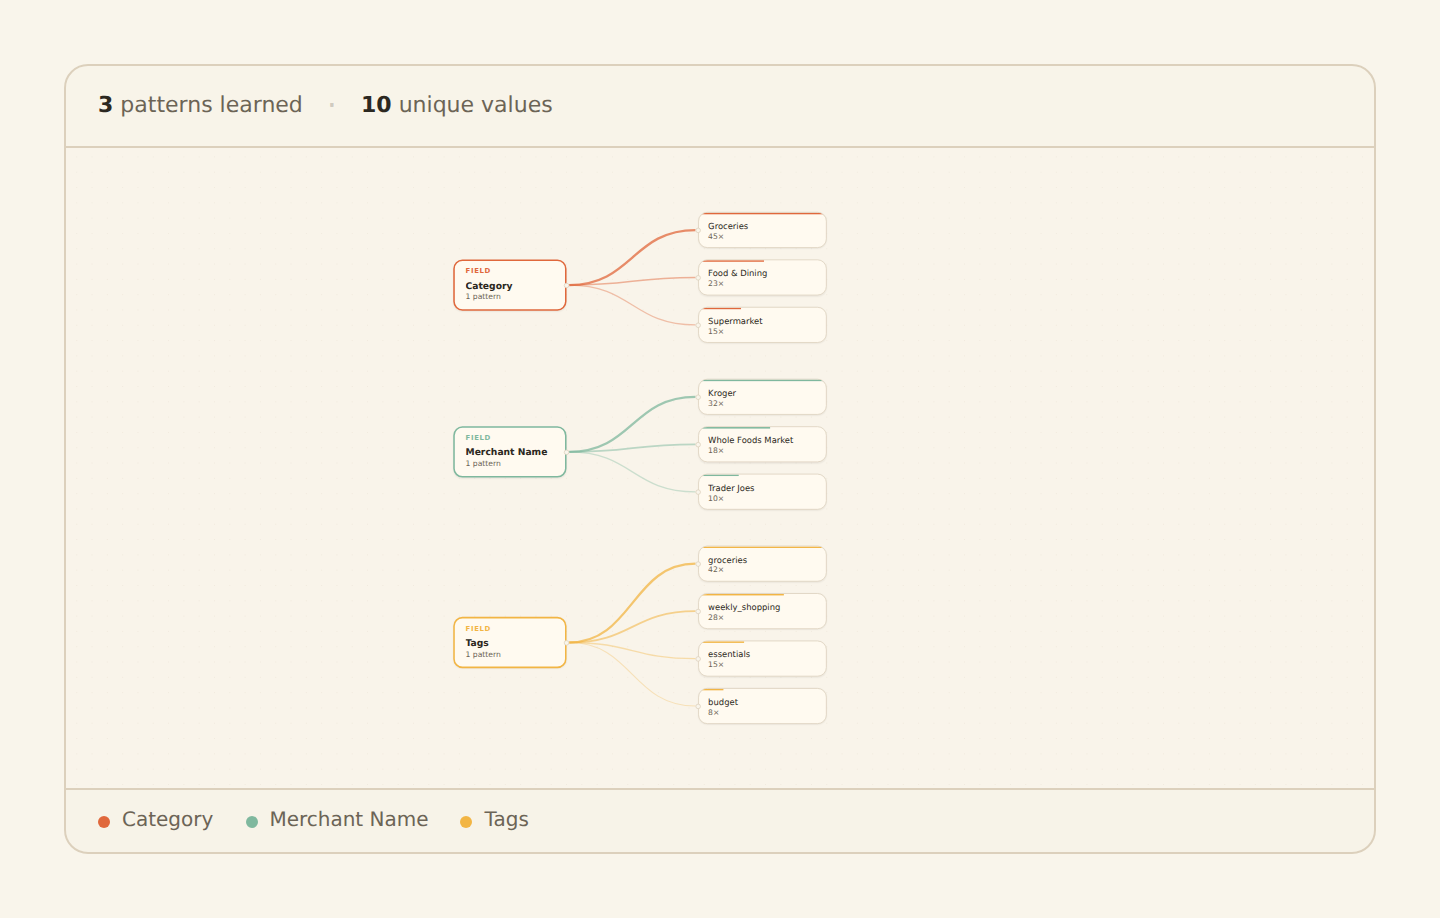Select the lowercase groceries 42× tag card
Viewport: 1440px width, 918px height.
click(x=762, y=564)
